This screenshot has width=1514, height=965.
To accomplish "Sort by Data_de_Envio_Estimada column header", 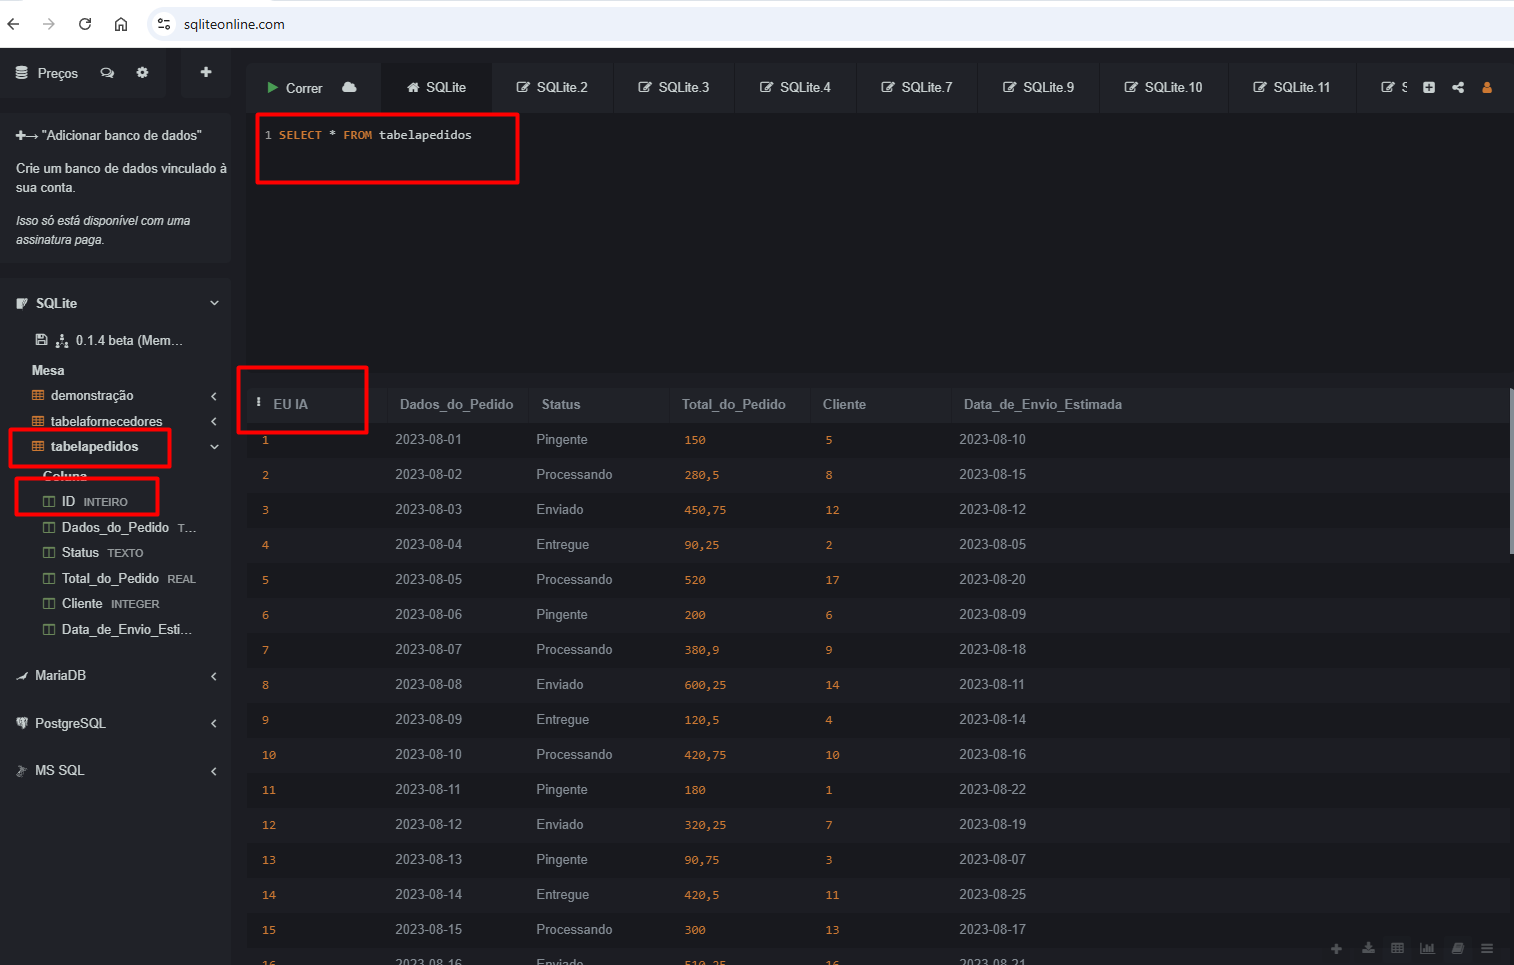I will pyautogui.click(x=1042, y=404).
